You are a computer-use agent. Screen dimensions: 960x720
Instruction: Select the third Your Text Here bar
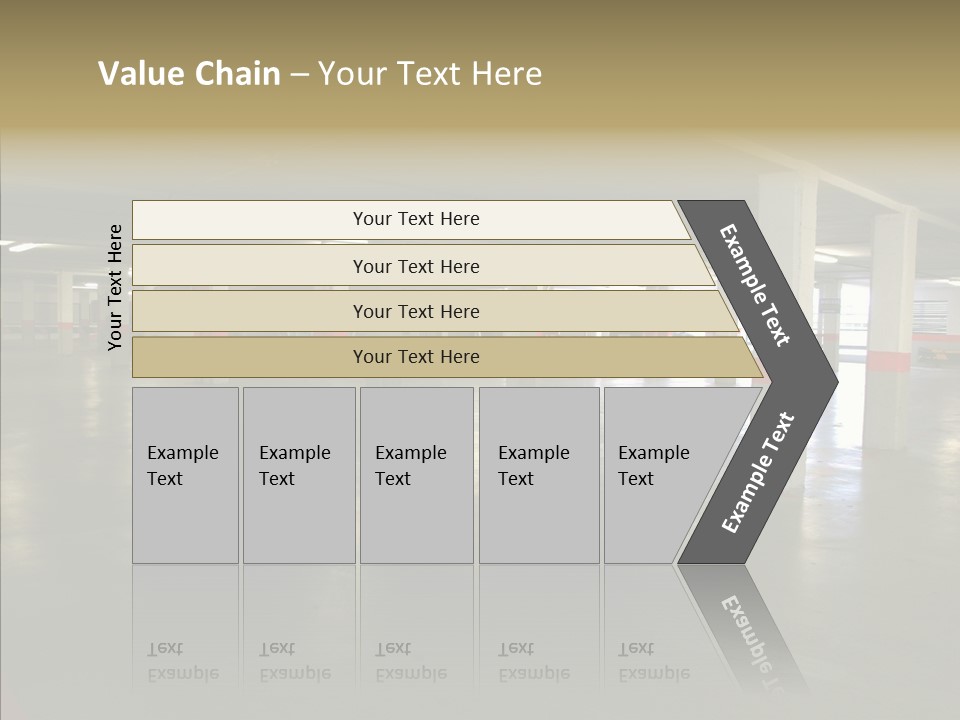pyautogui.click(x=436, y=311)
